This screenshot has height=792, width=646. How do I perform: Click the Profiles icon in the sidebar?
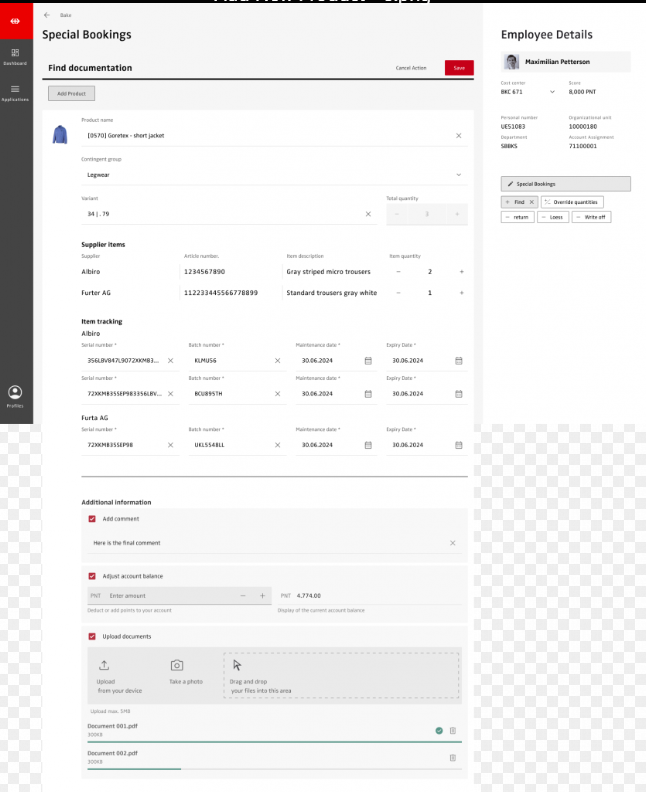click(15, 394)
